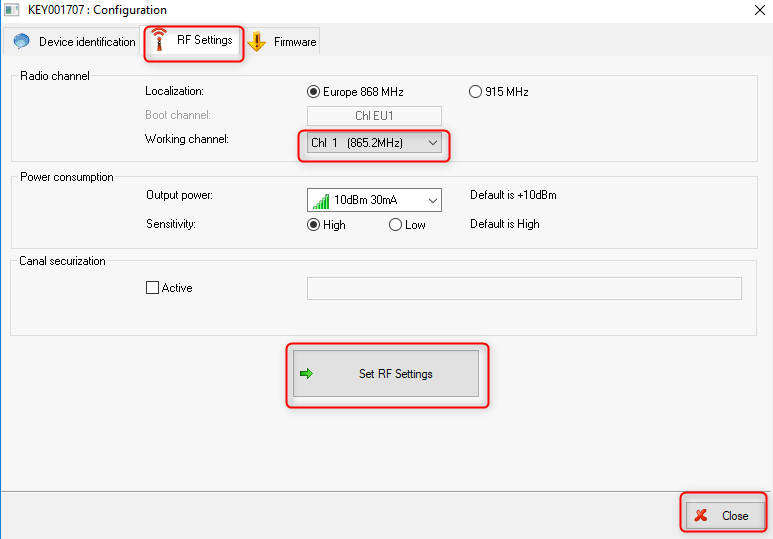
Task: Click the 'Output power:' label
Action: [x=179, y=195]
